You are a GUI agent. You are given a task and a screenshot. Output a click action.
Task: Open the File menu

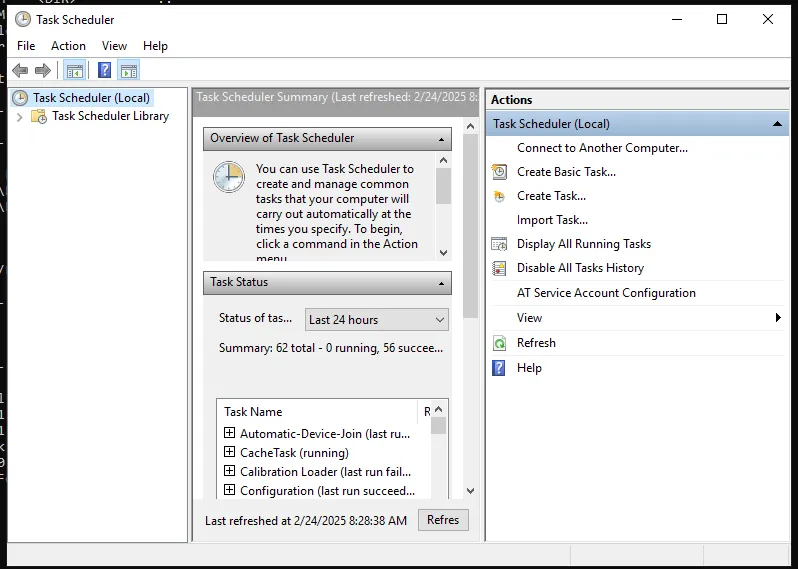pos(26,46)
